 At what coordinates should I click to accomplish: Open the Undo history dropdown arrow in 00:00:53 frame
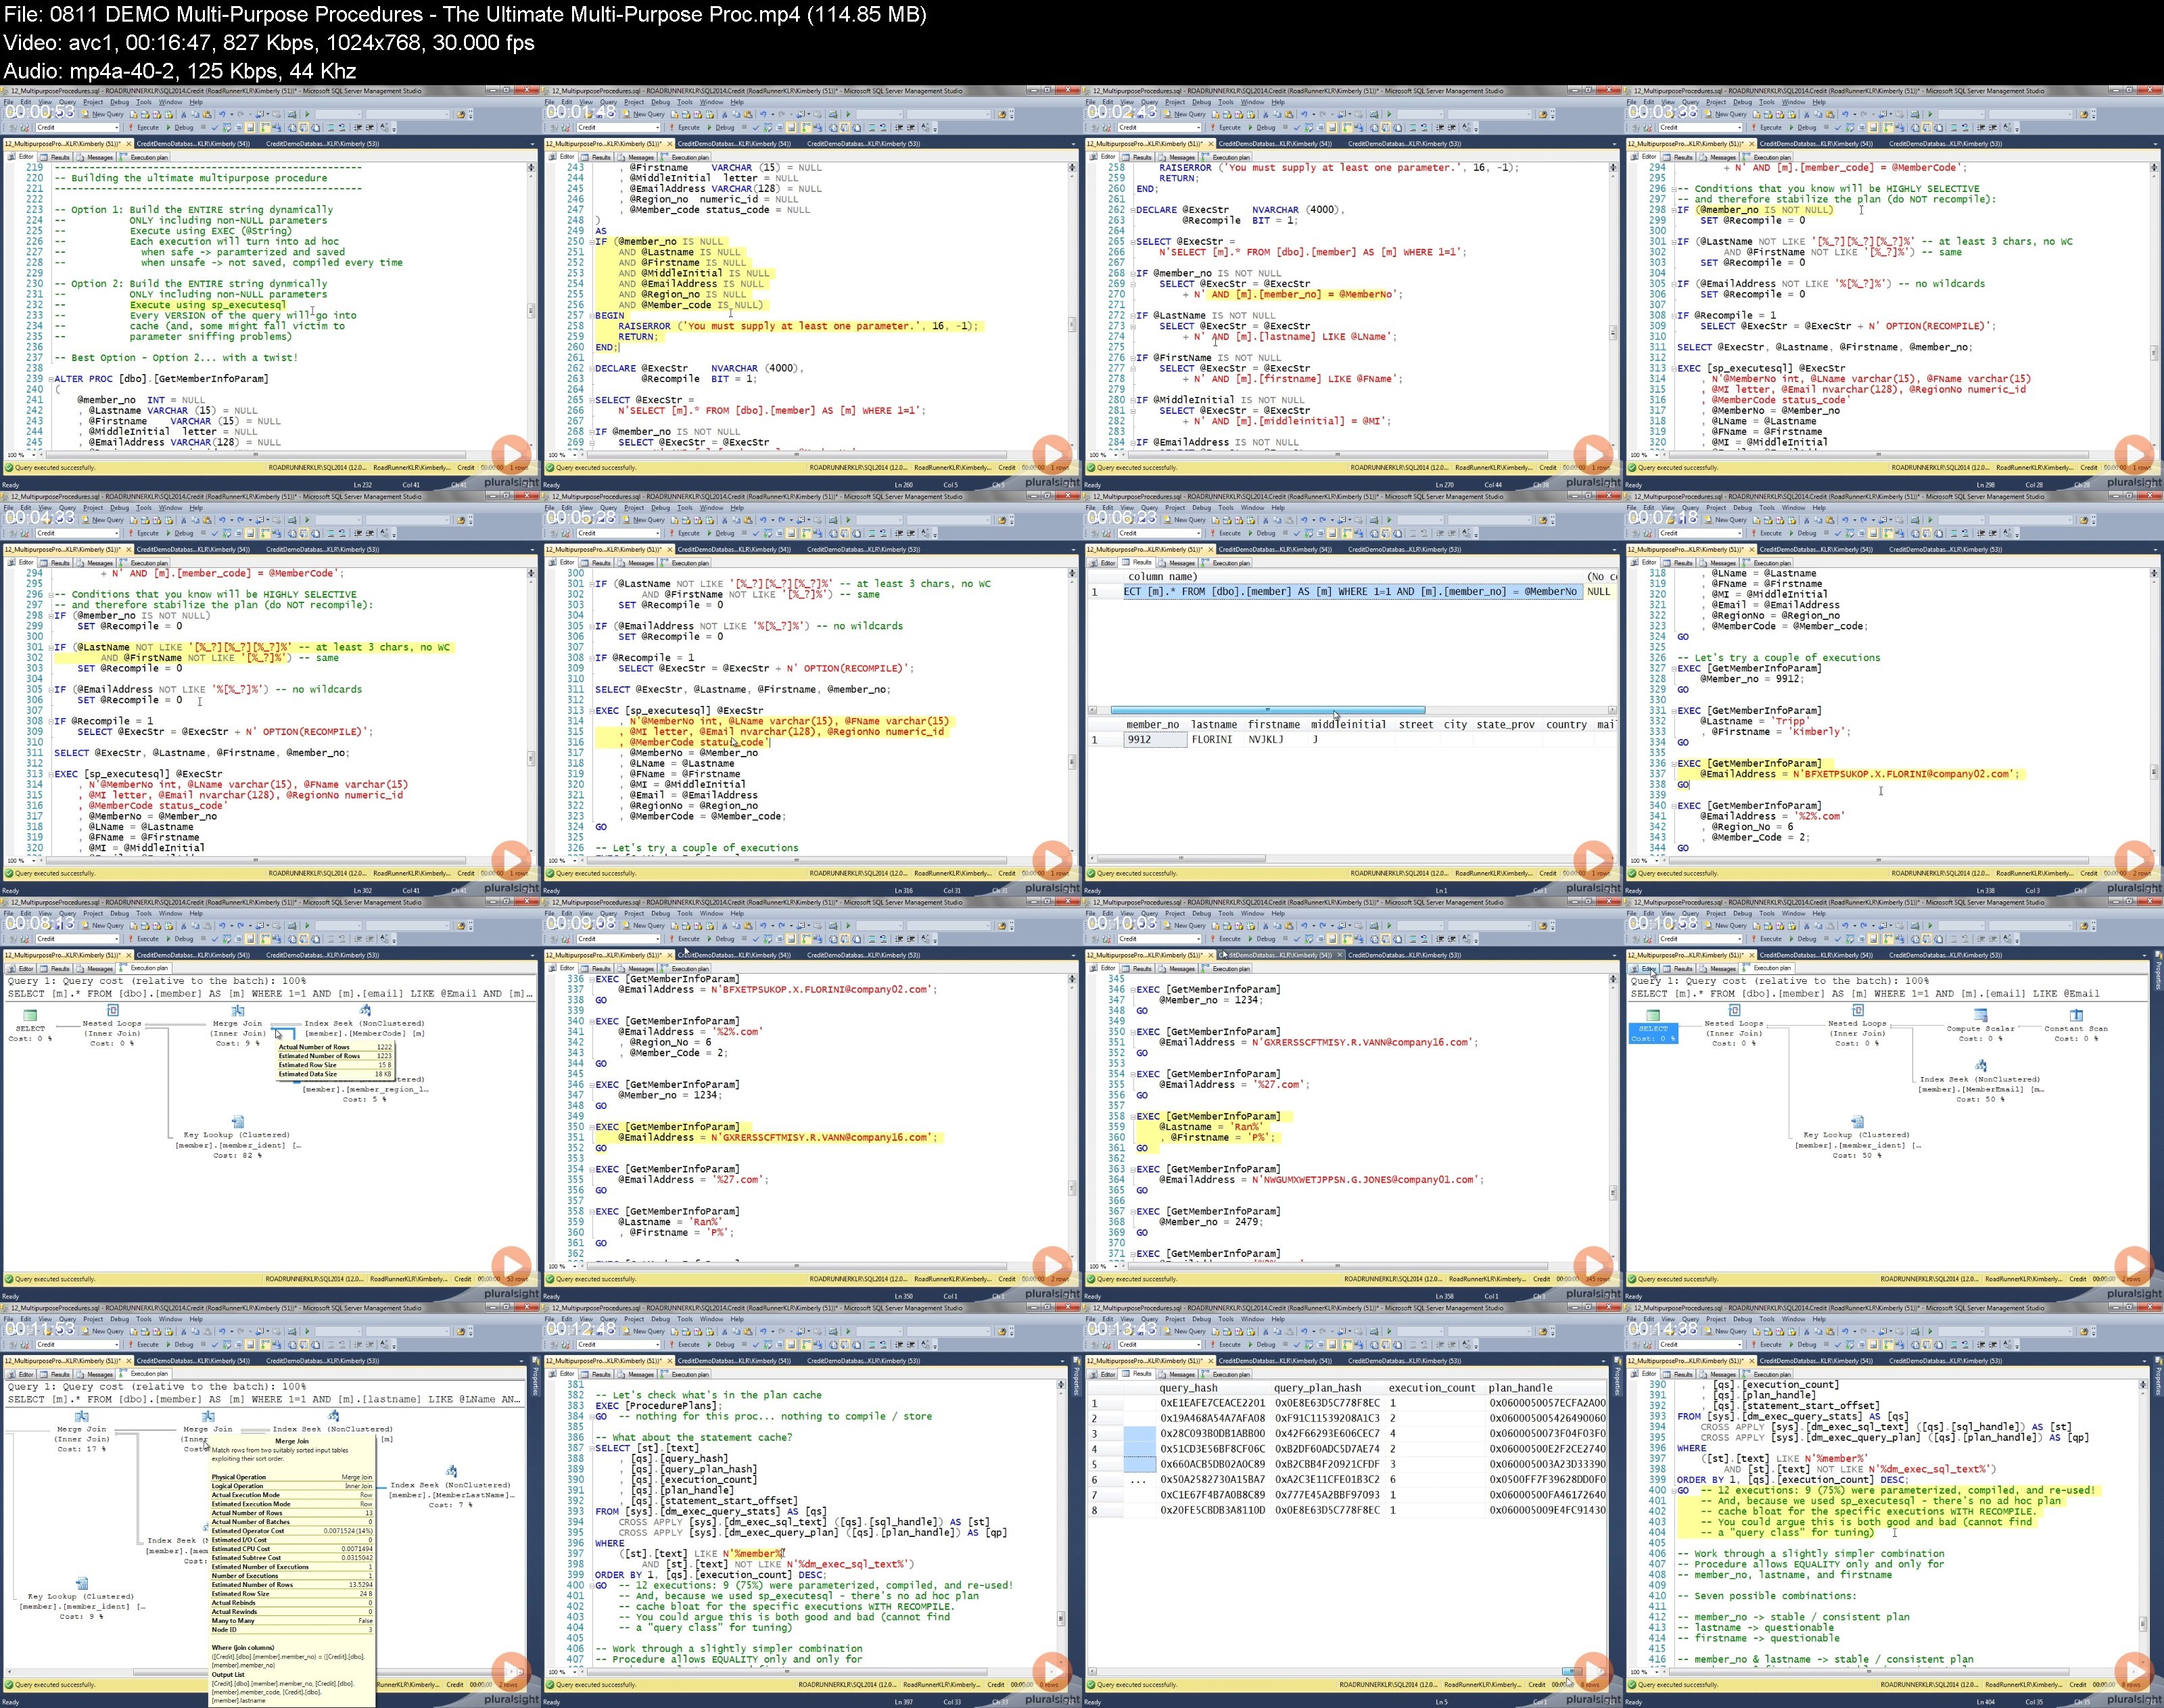pos(232,114)
